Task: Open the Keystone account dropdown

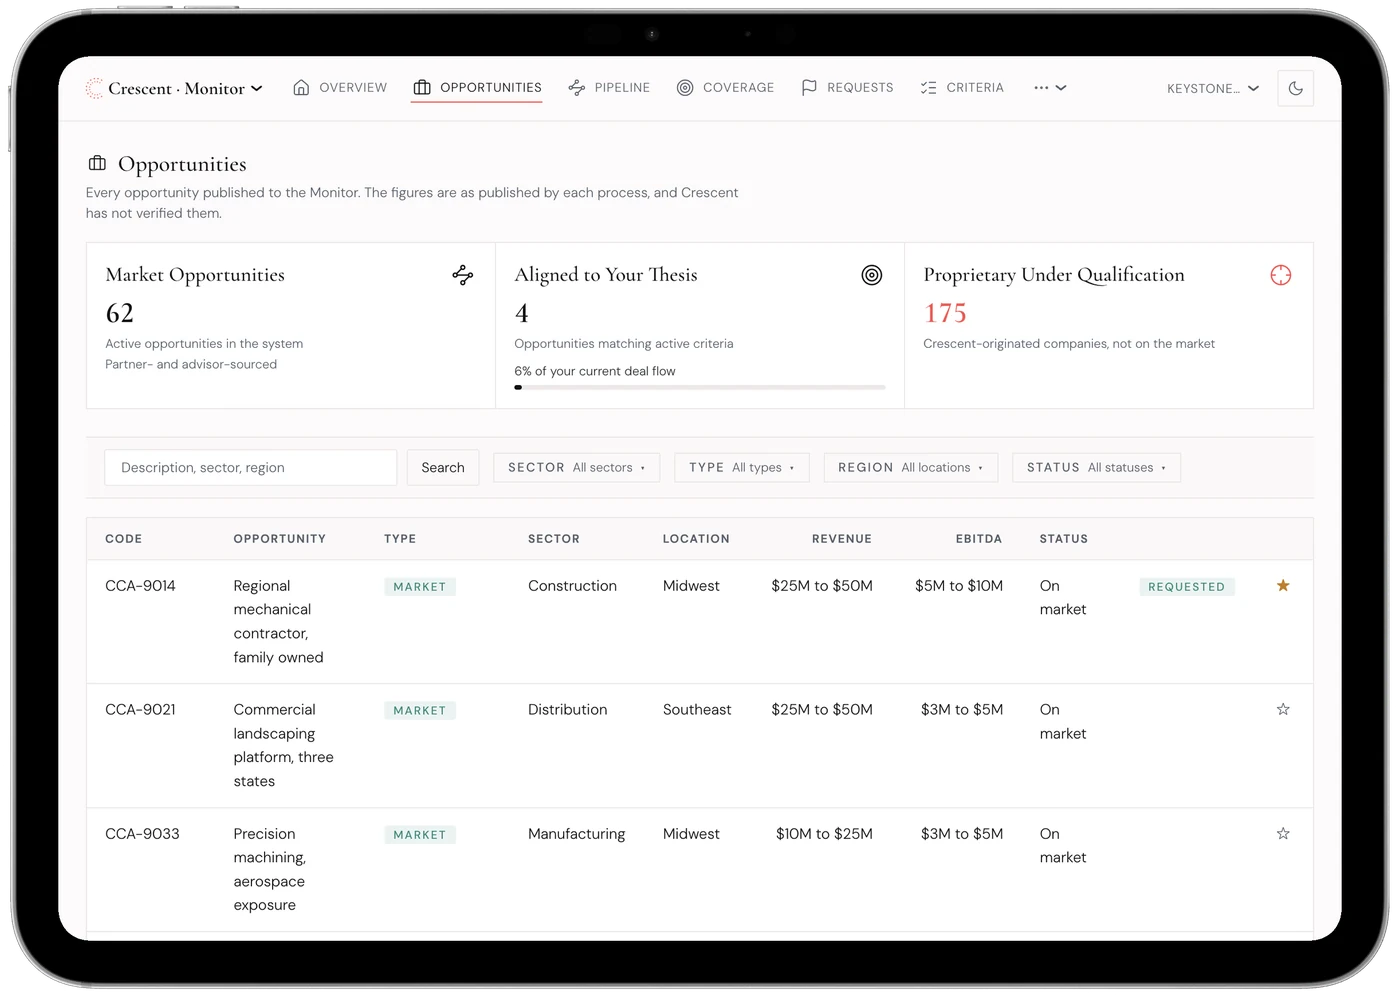Action: pos(1213,89)
